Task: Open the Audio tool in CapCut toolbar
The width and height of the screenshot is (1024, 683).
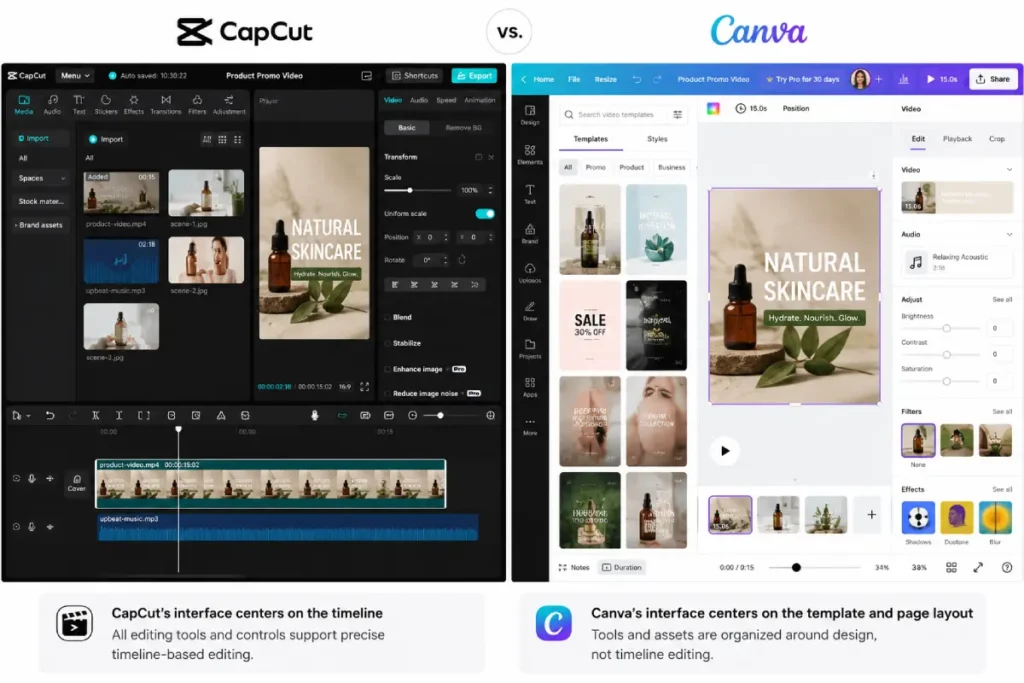Action: (x=52, y=104)
